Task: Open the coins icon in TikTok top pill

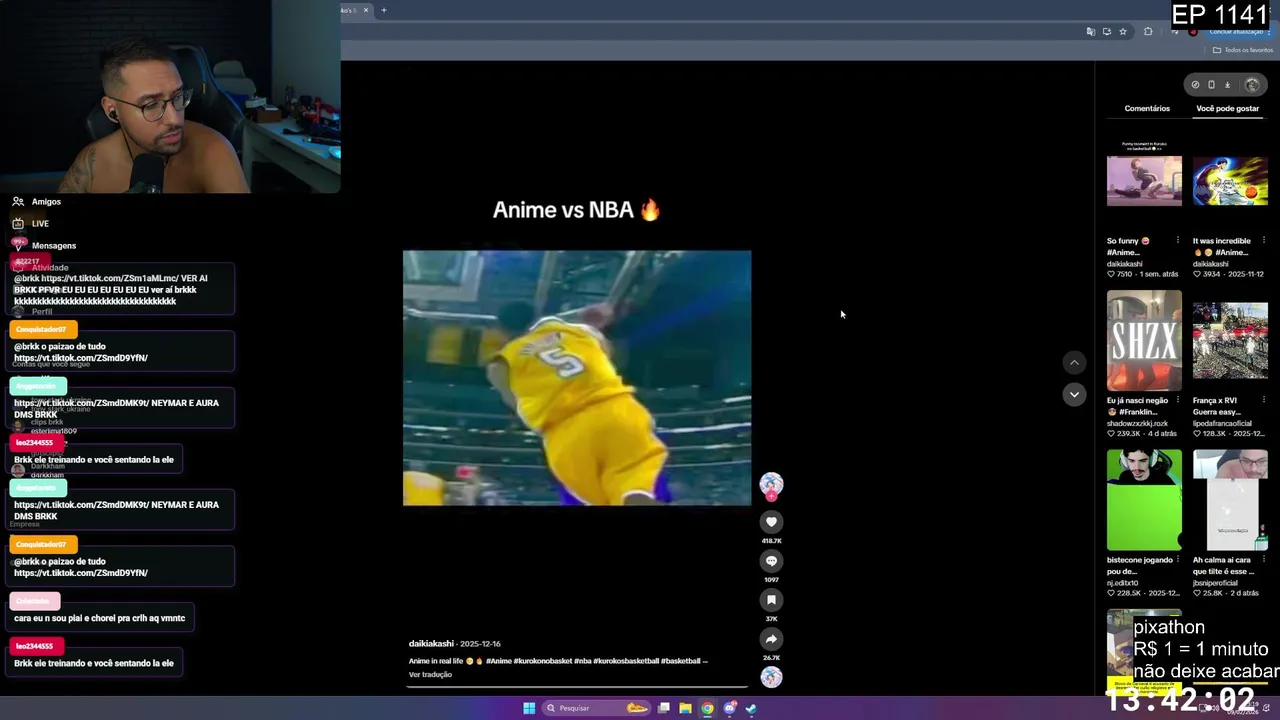Action: [1195, 85]
